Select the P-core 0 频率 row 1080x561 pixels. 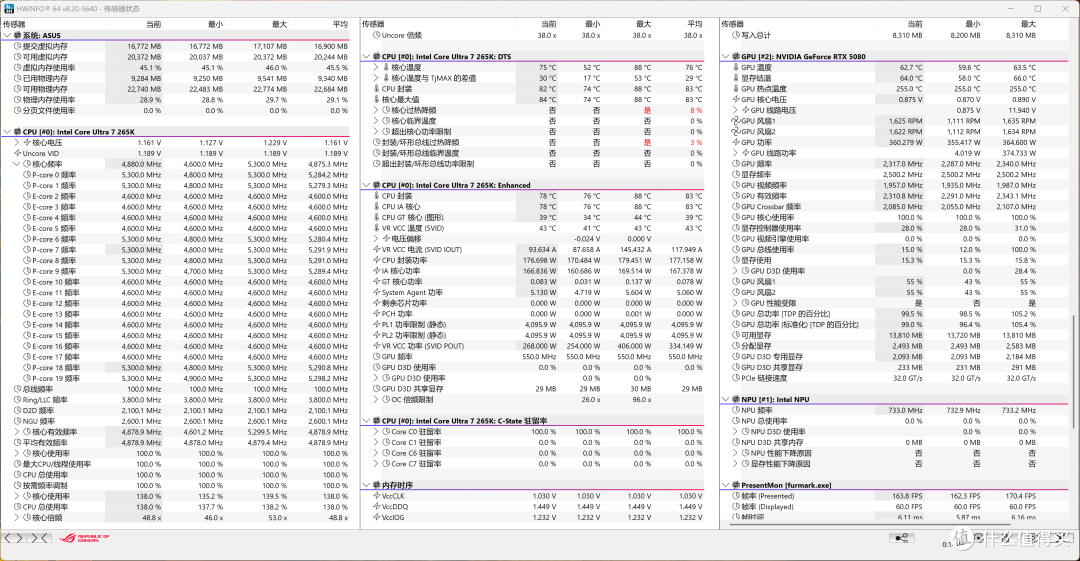pos(185,175)
